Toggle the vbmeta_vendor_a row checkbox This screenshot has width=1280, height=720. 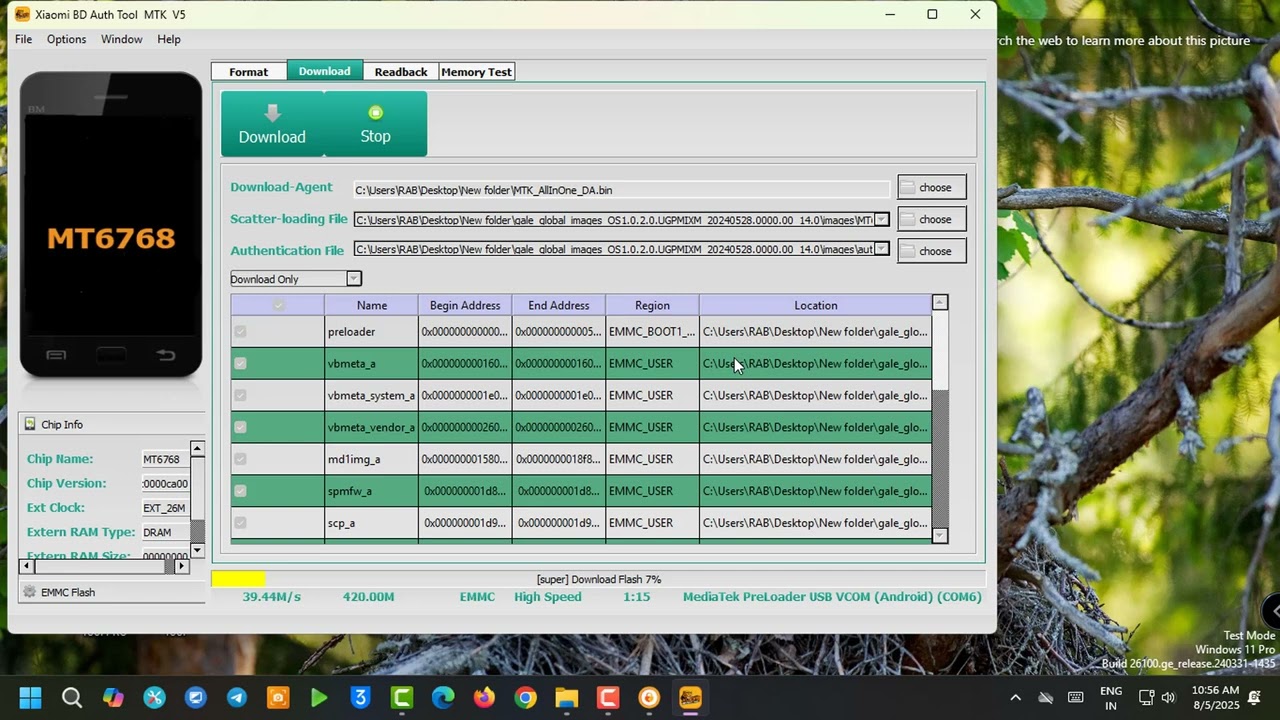[x=240, y=427]
